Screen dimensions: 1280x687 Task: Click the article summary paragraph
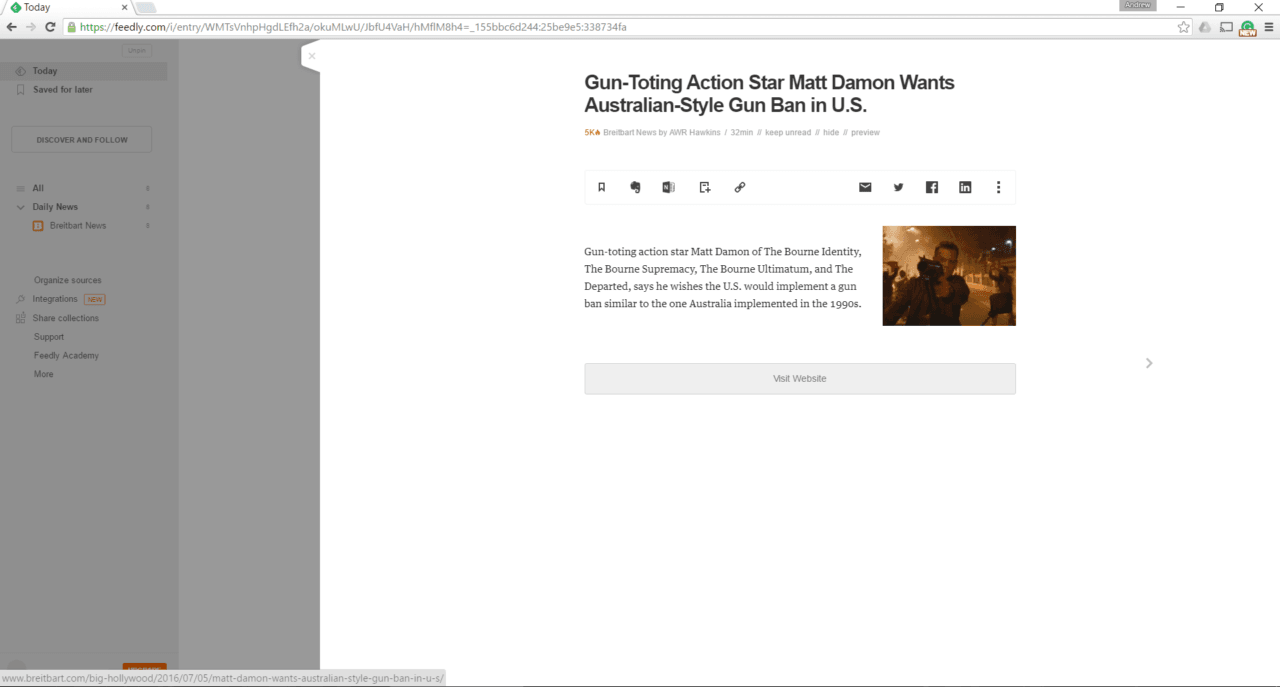[723, 278]
